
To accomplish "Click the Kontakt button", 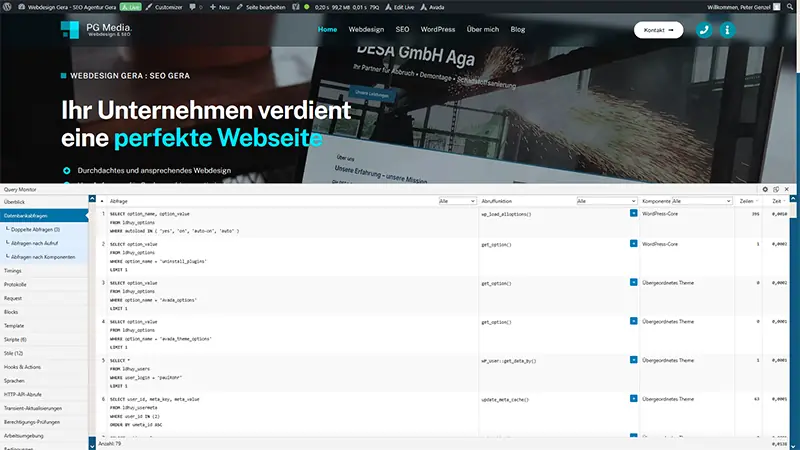I will [658, 30].
